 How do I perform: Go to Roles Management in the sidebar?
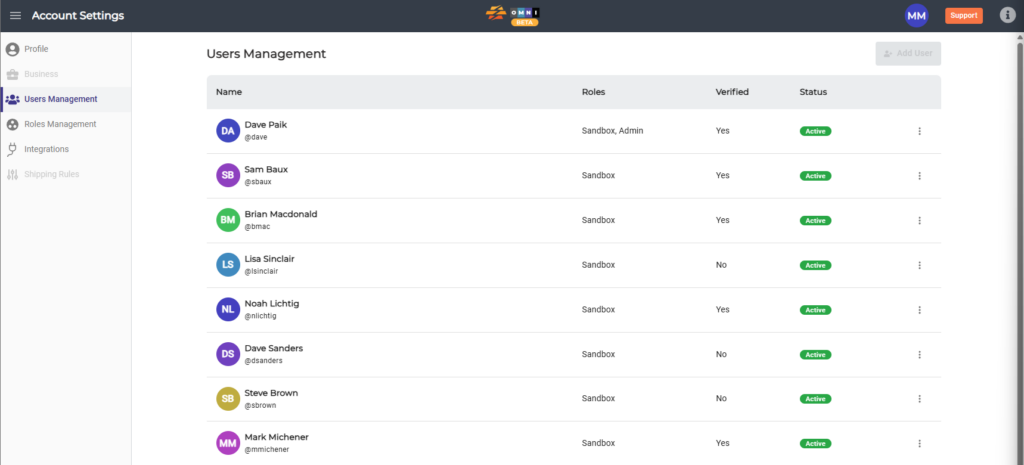click(x=65, y=124)
